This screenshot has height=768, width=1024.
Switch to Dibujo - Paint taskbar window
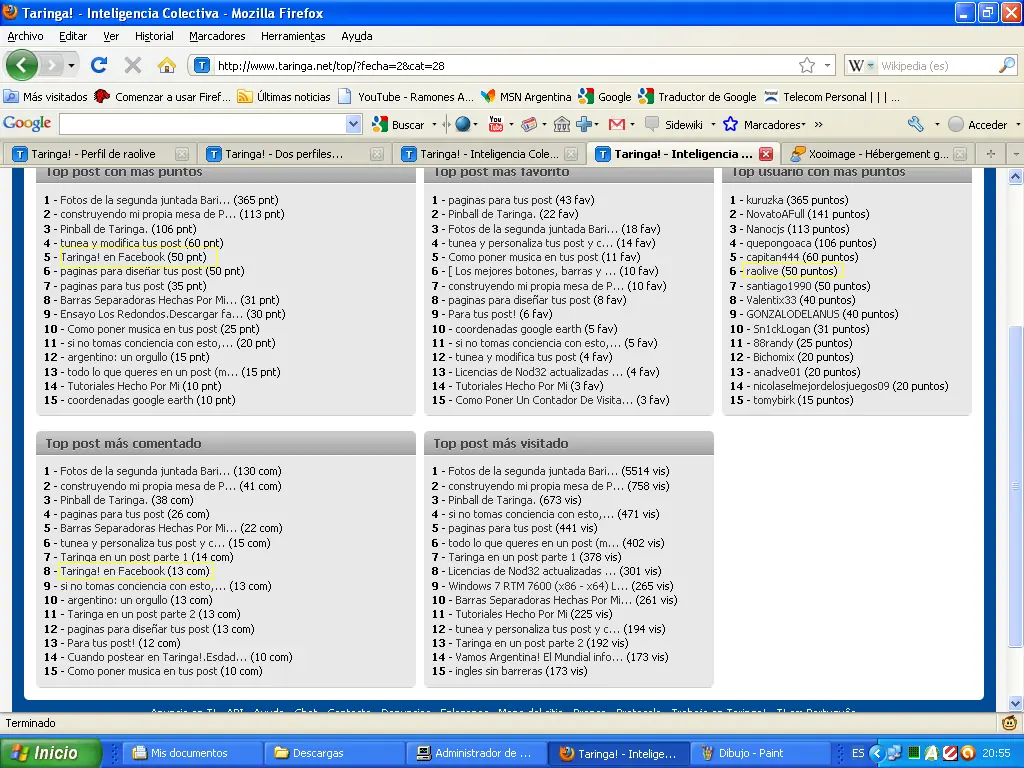tap(759, 753)
